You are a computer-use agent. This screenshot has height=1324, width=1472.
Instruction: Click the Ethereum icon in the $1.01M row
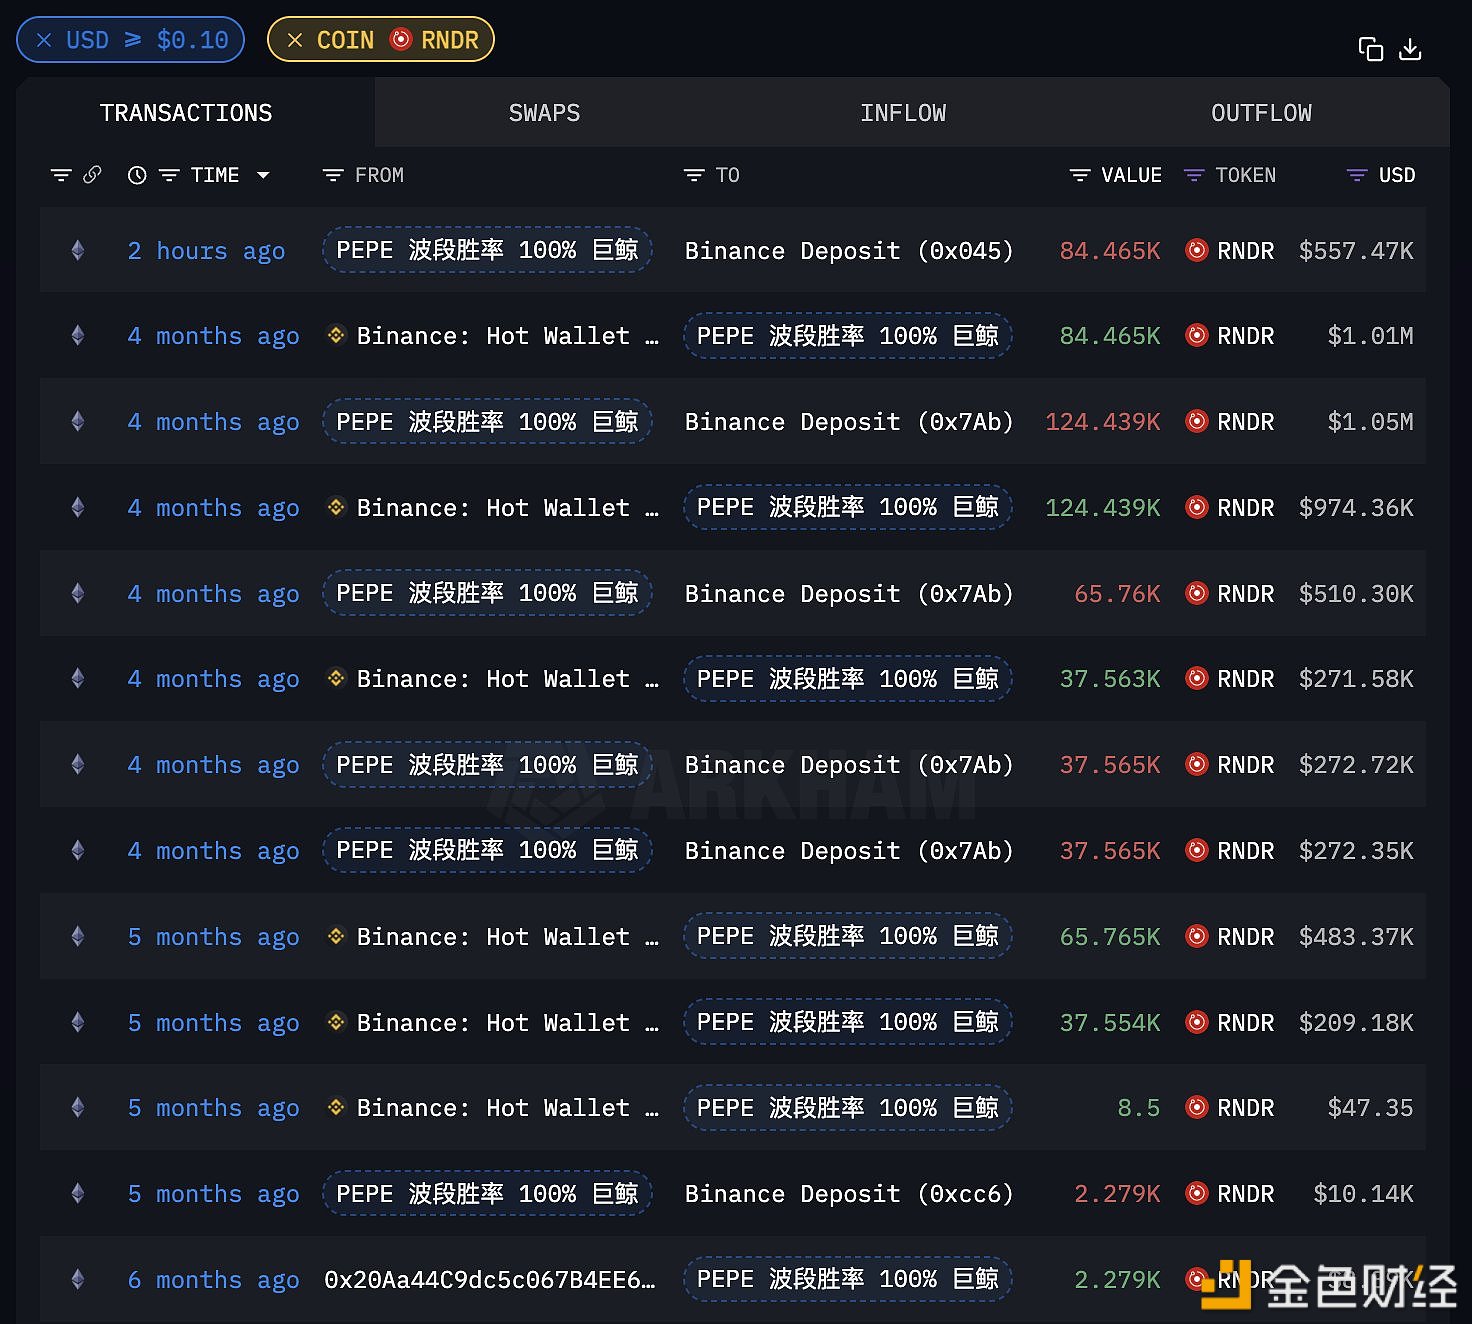pyautogui.click(x=78, y=336)
